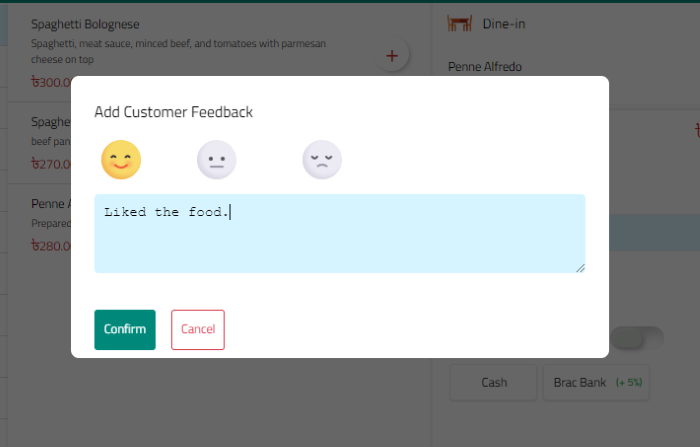Choose the neutral face feedback emoji
This screenshot has height=447, width=700.
coord(216,160)
